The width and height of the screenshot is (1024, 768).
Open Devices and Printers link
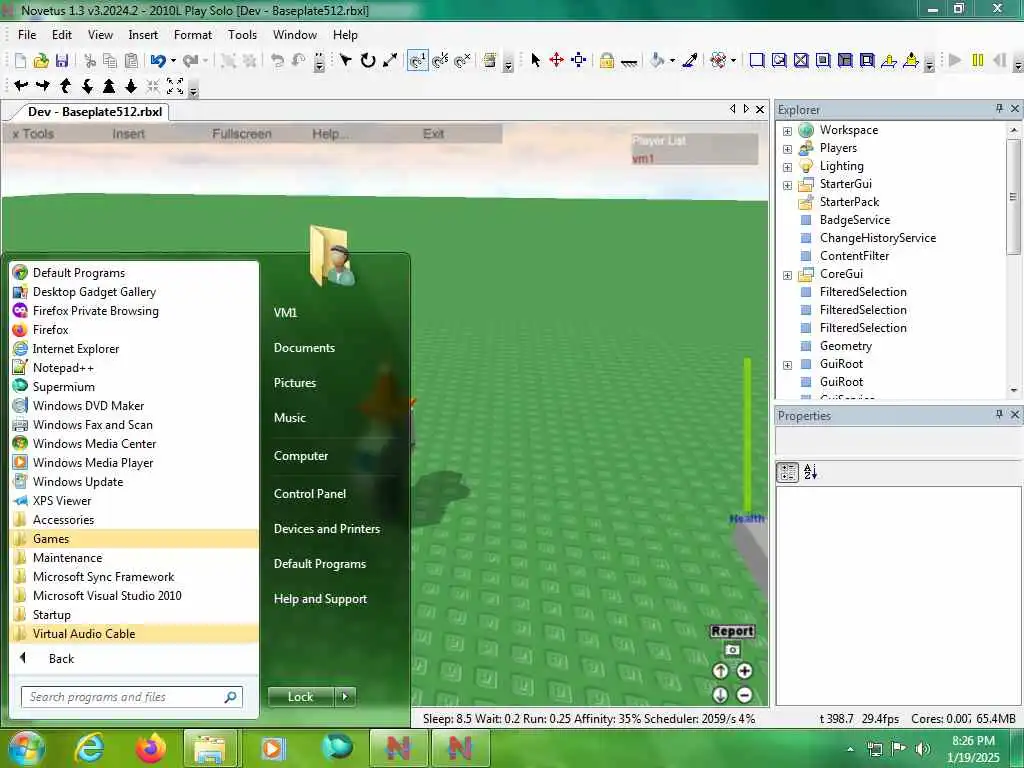pos(327,529)
